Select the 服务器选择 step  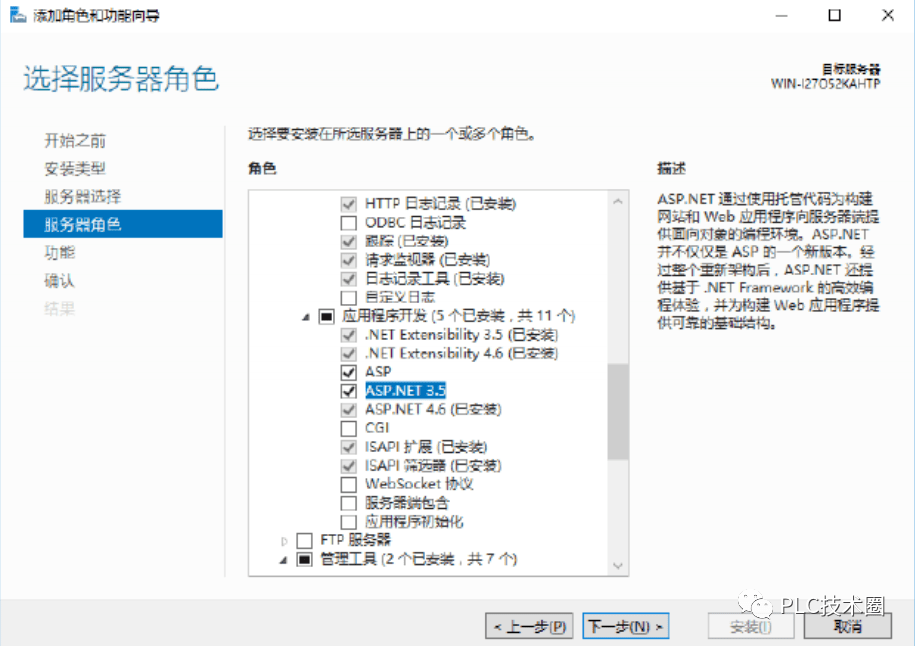coord(83,197)
